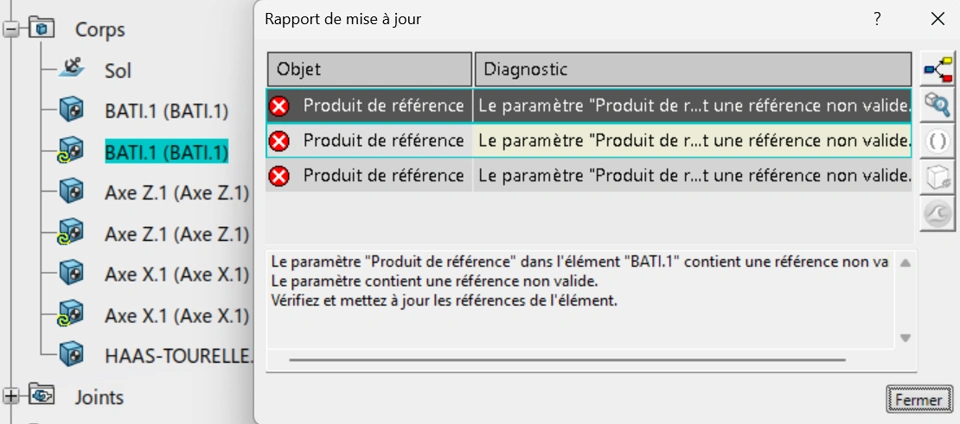Screen dimensions: 960x424
Task: Click the red error icon in the first row
Action: 280,105
